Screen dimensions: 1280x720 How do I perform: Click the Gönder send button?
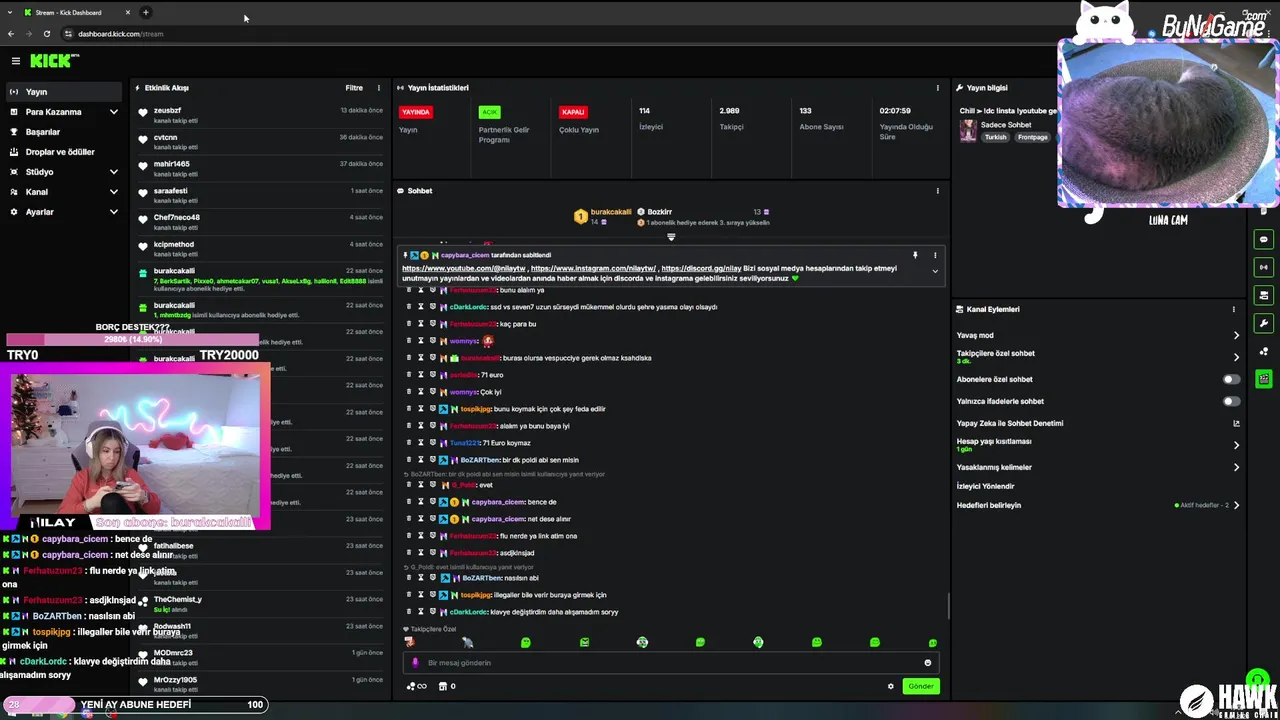(x=921, y=686)
